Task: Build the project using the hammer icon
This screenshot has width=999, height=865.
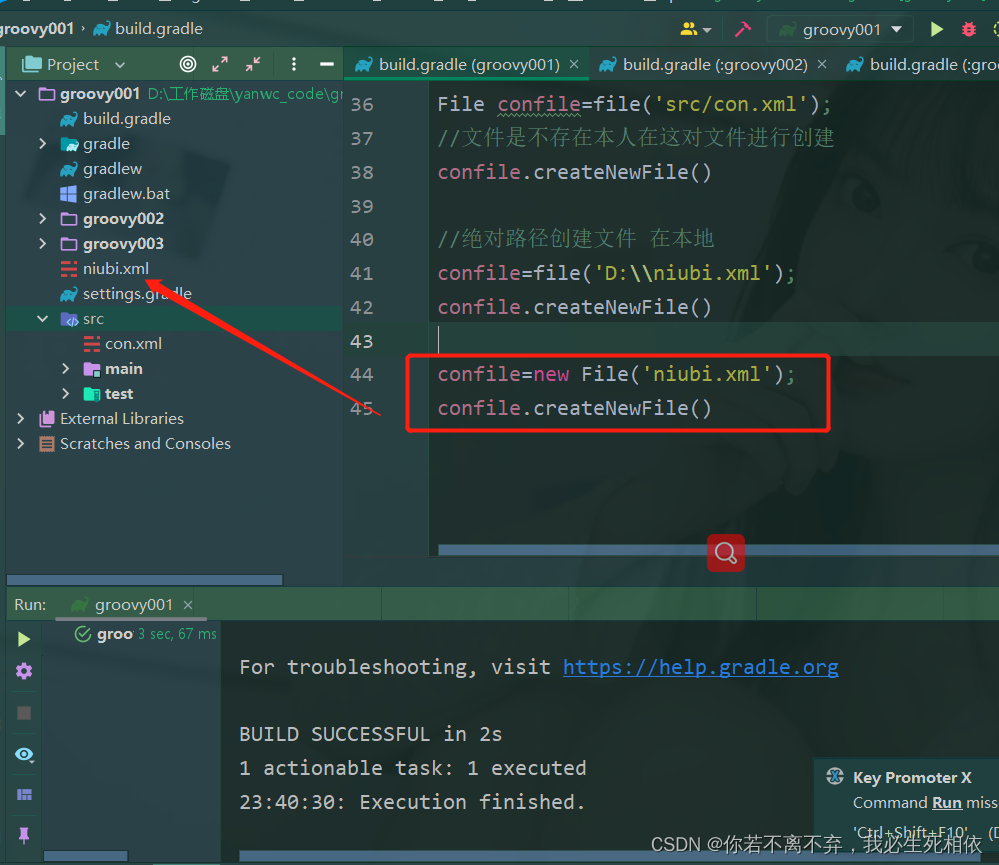Action: click(x=744, y=29)
